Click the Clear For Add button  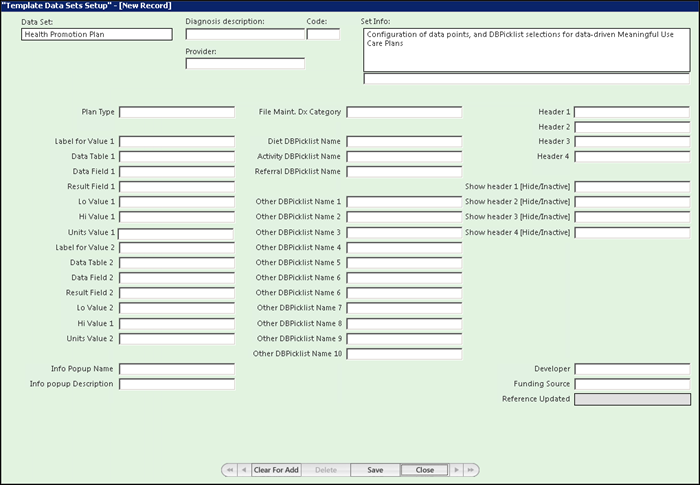pyautogui.click(x=276, y=470)
